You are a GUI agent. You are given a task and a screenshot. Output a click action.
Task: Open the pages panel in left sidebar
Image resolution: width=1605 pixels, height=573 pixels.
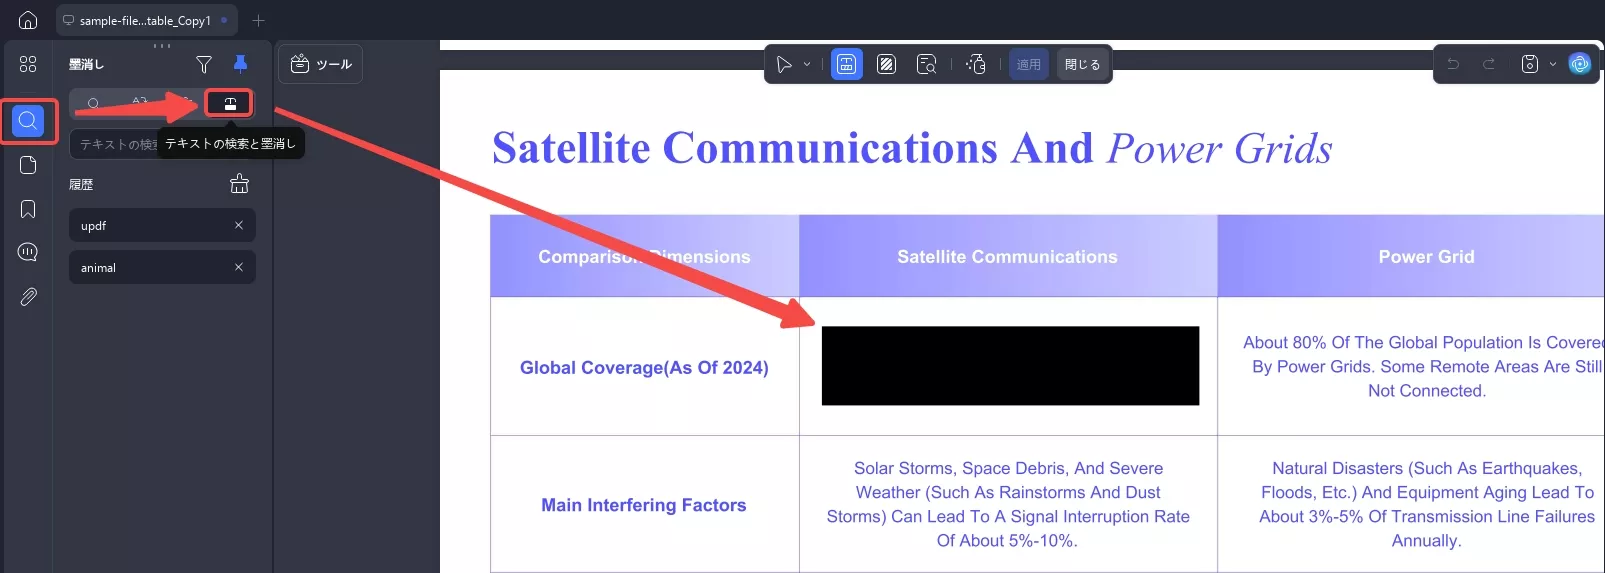point(28,165)
